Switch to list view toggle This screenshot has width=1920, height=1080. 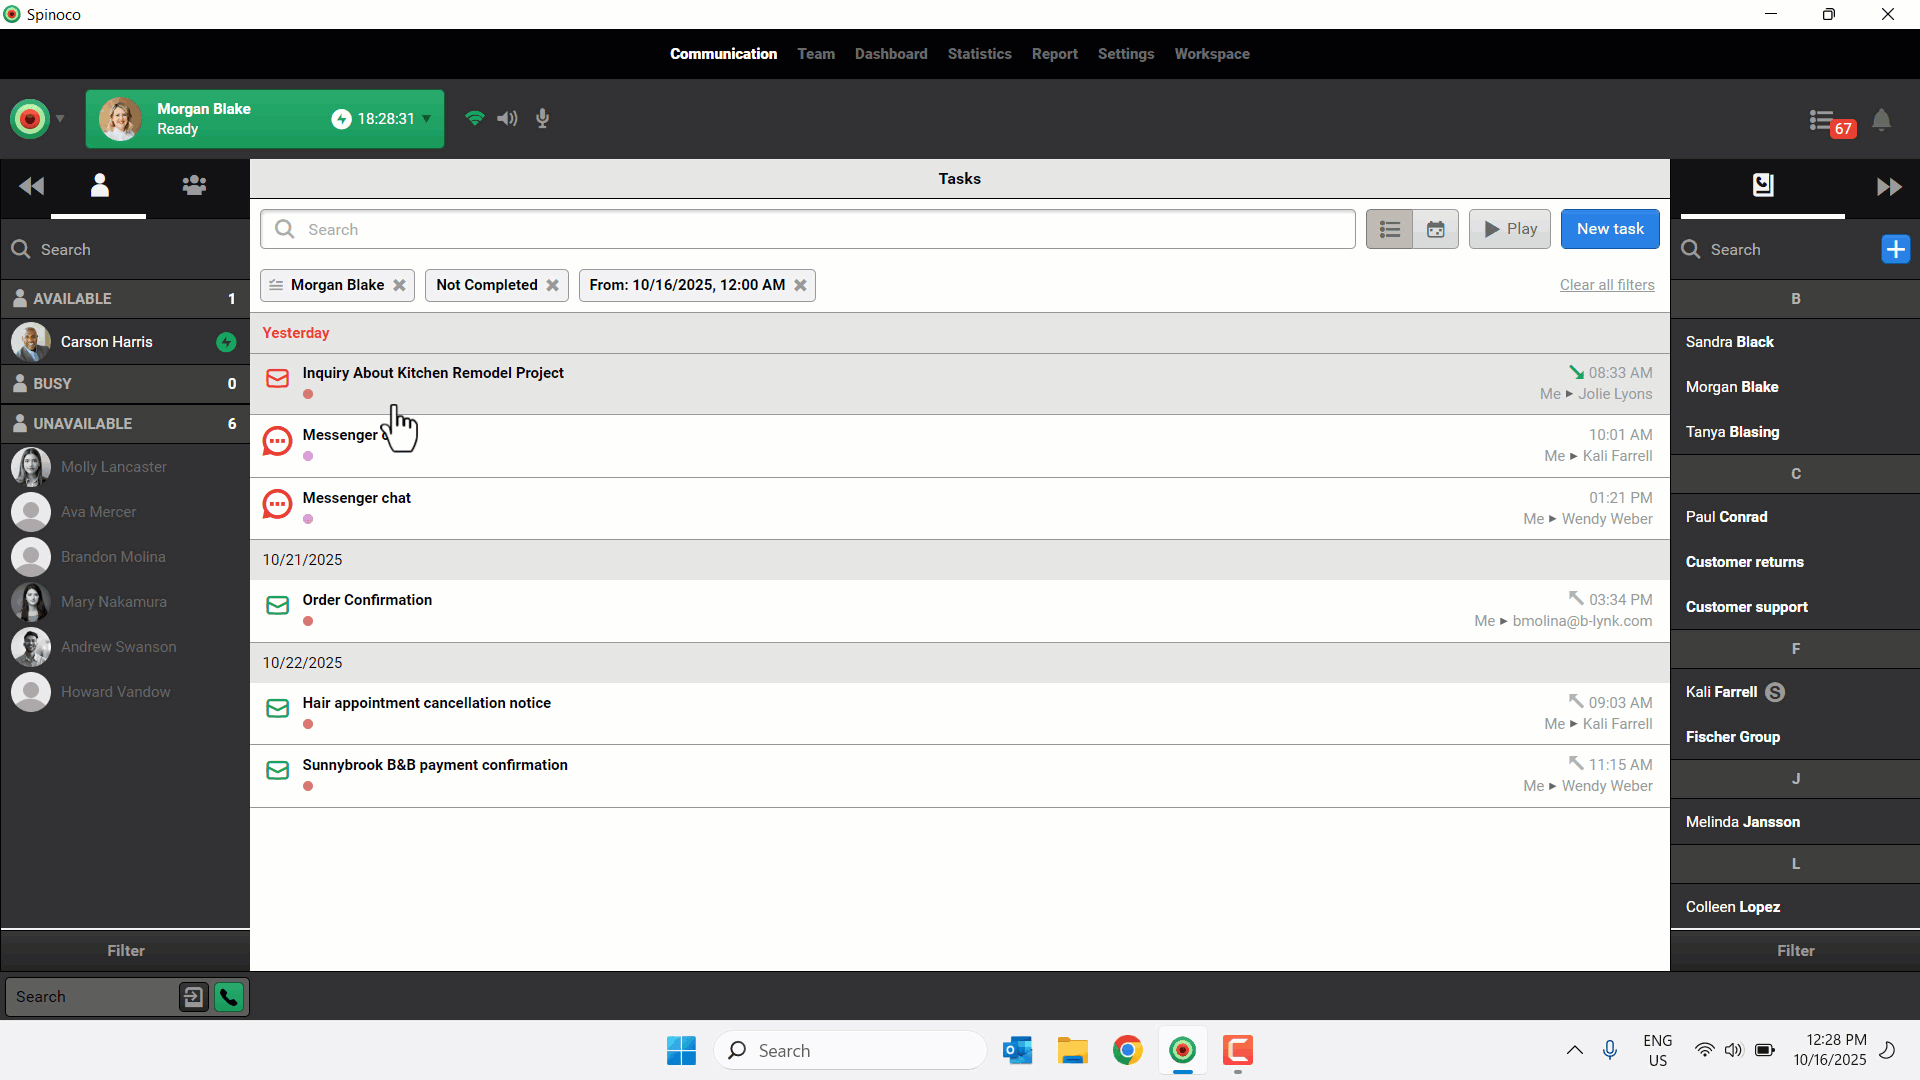click(1389, 230)
